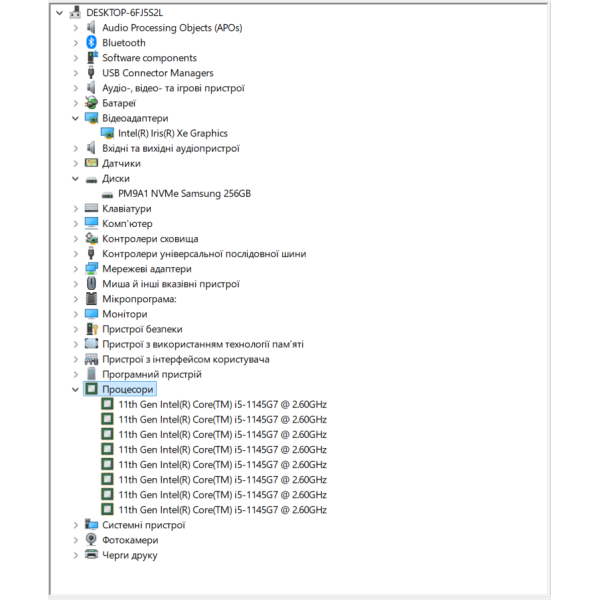Image resolution: width=600 pixels, height=600 pixels.
Task: Select the Пристрої безпеки label
Action: 142,329
